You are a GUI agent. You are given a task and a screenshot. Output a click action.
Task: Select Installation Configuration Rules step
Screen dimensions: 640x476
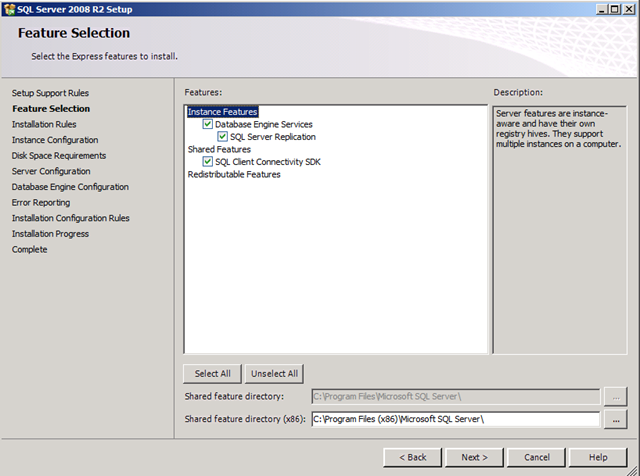[x=71, y=218]
